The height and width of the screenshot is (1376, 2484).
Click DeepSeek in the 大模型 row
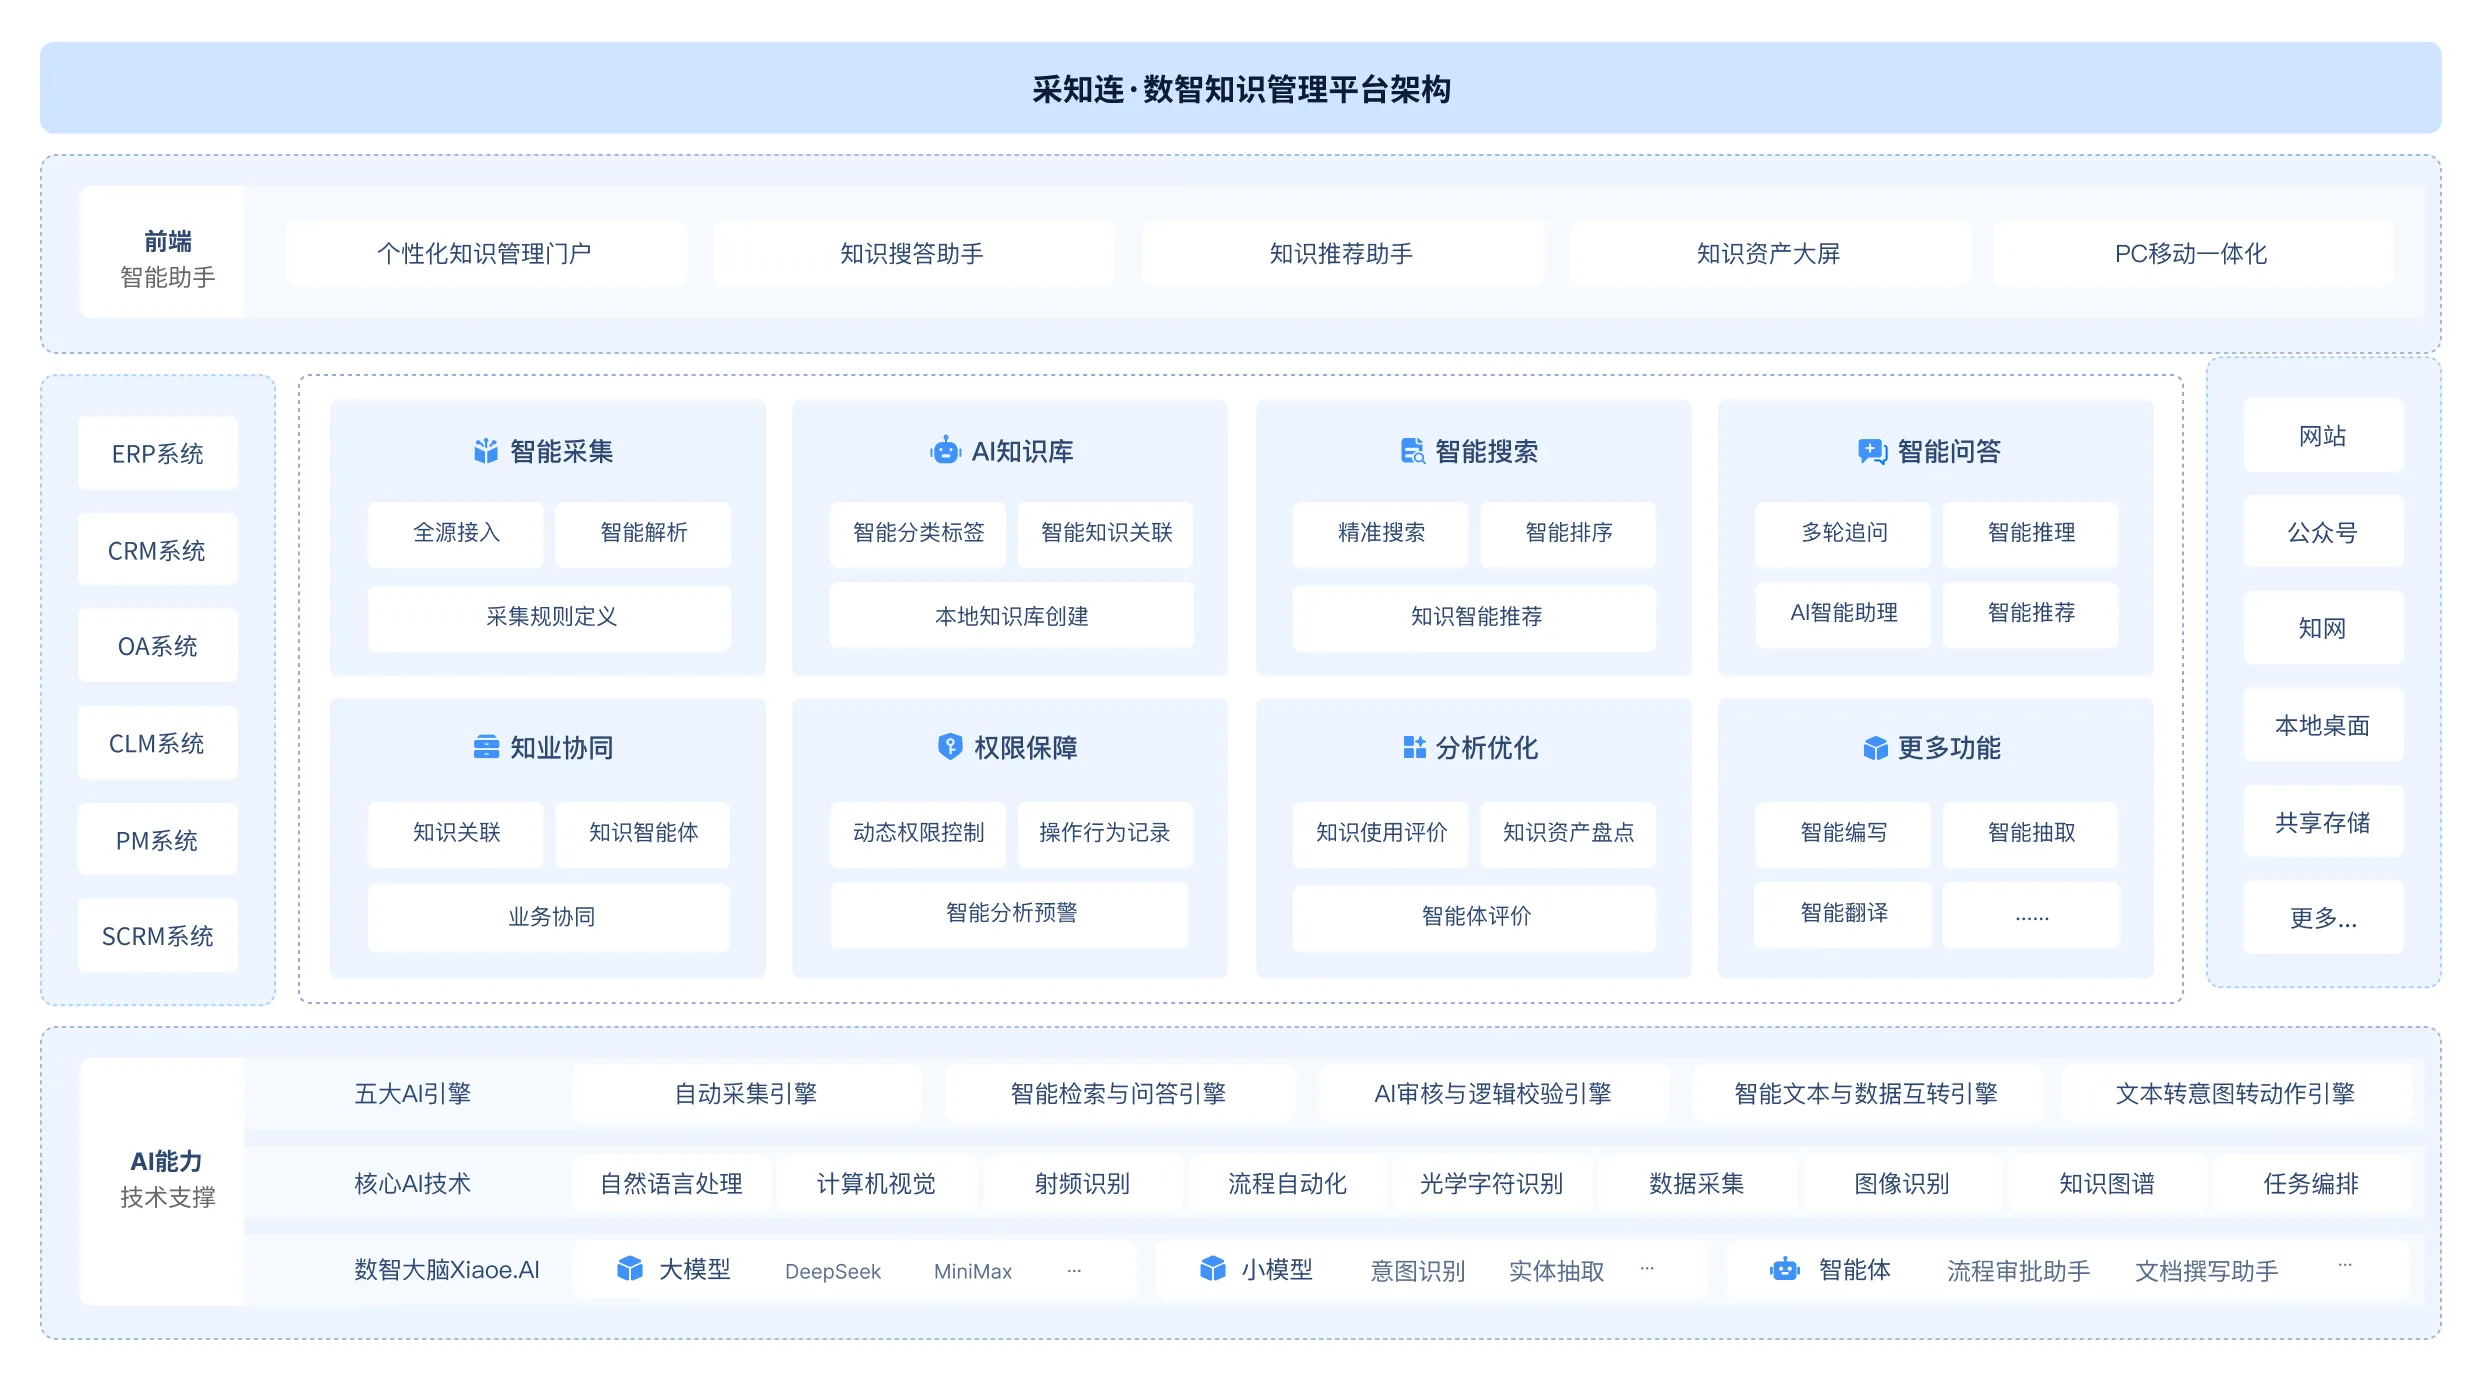(x=833, y=1271)
